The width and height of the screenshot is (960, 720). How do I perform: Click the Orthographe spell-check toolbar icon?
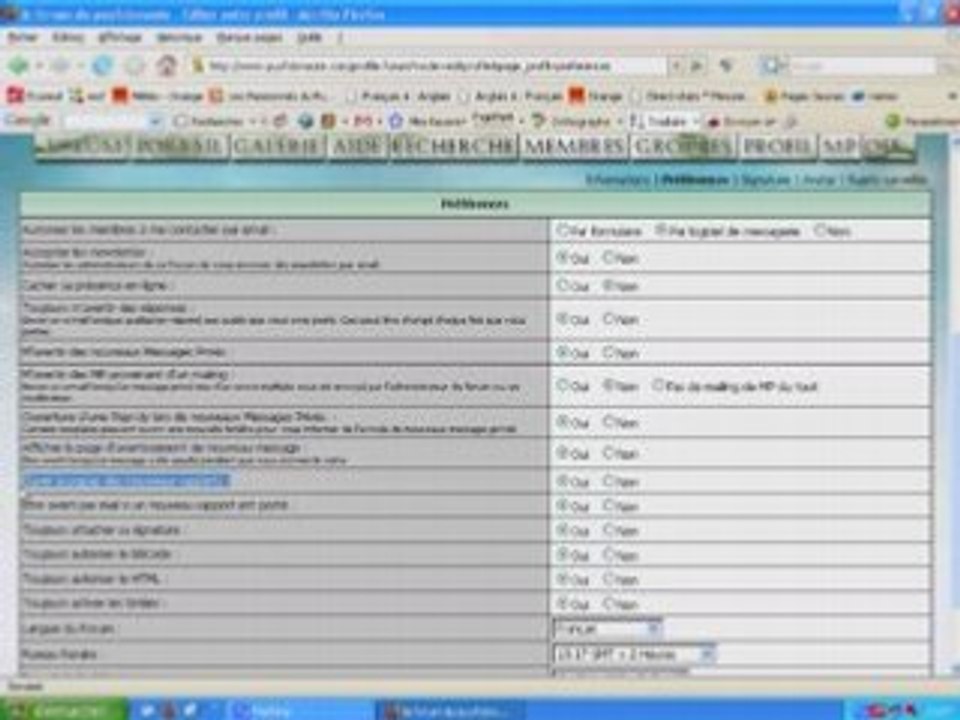pyautogui.click(x=539, y=121)
